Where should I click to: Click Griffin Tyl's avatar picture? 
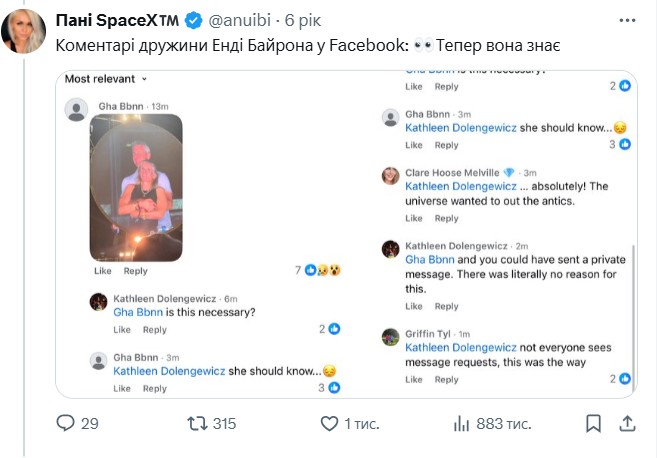coord(390,337)
